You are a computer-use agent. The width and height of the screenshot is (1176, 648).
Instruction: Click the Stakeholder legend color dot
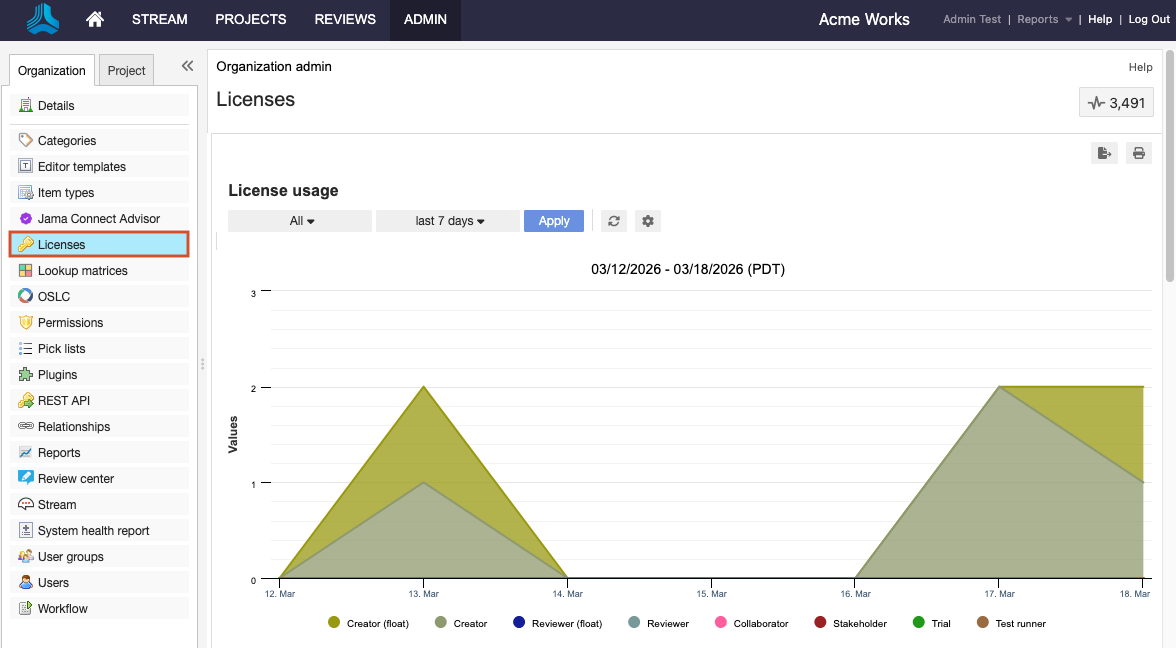click(x=820, y=623)
